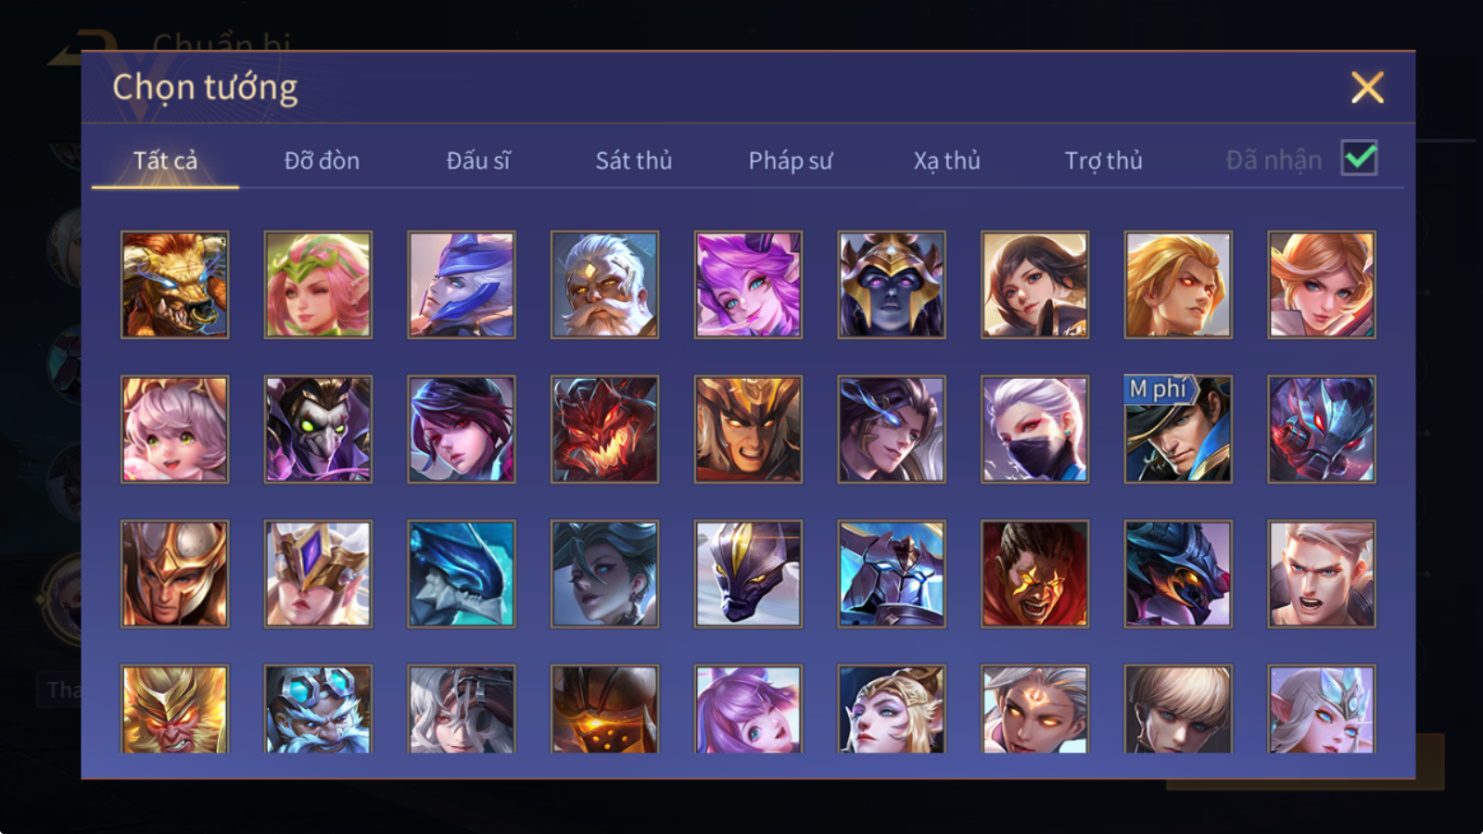Viewport: 1483px width, 834px height.
Task: Select the green-eyed dark jester hero
Action: tap(318, 429)
